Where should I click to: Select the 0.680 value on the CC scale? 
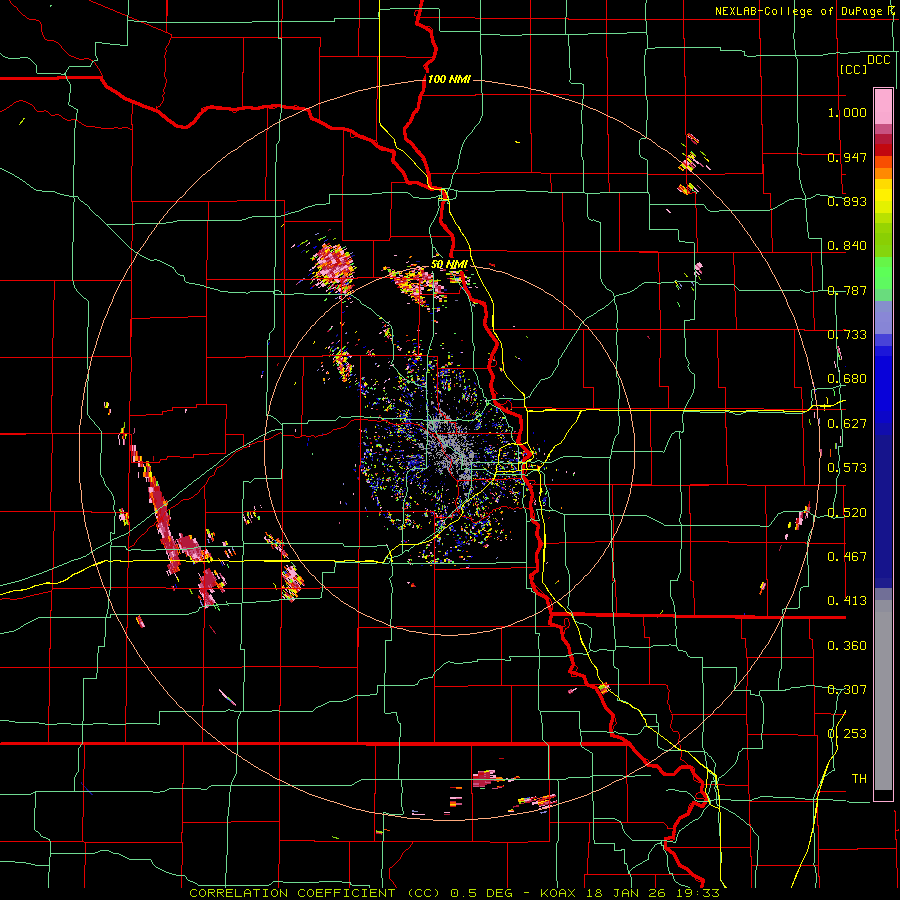847,379
